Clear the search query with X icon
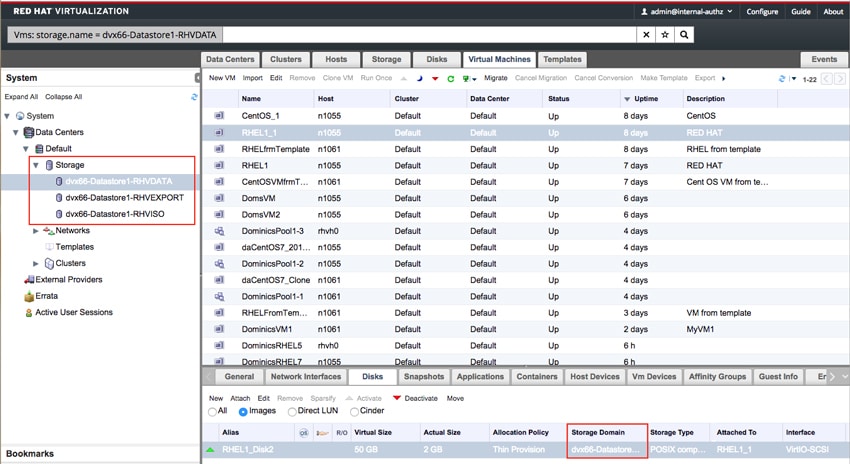The width and height of the screenshot is (850, 464). (646, 35)
